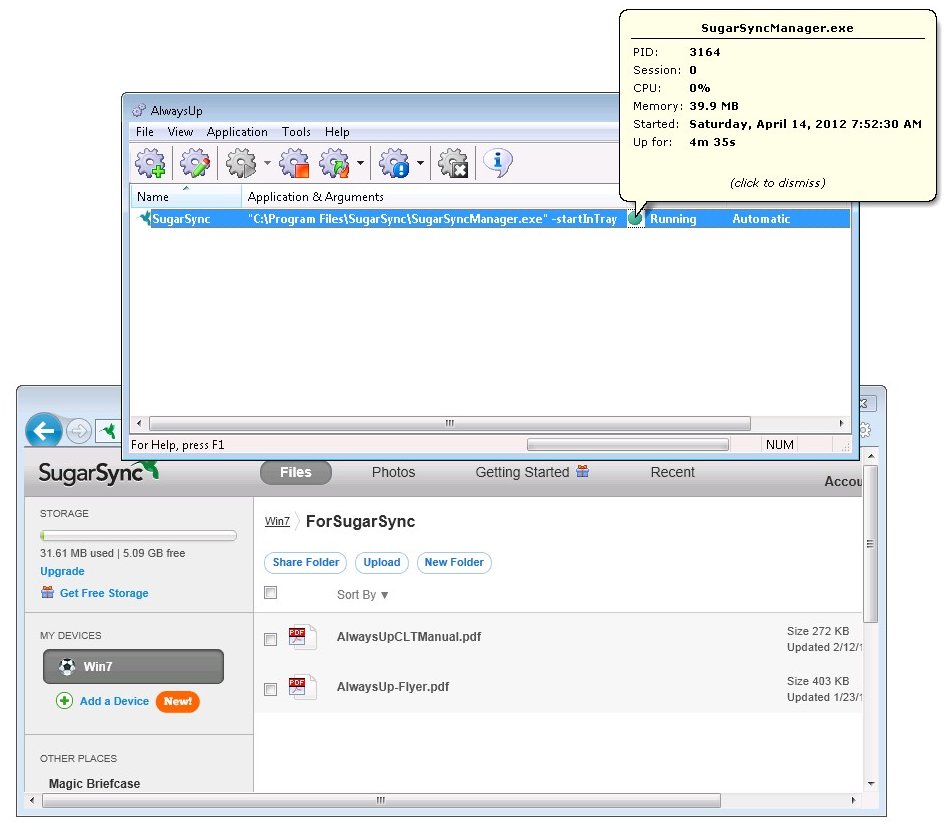Screen dimensions: 952x831
Task: Click the Stop Application gear with red square
Action: [294, 163]
